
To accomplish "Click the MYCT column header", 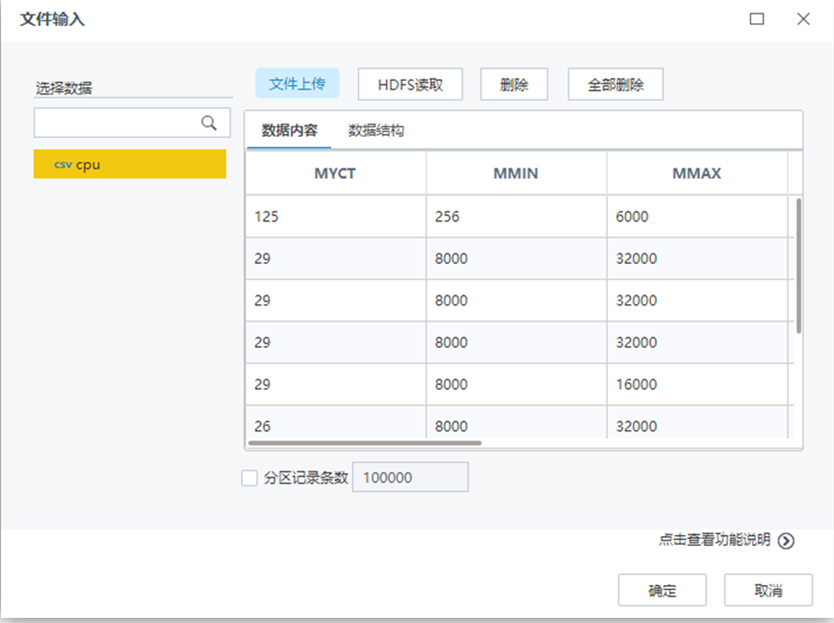I will pyautogui.click(x=336, y=172).
